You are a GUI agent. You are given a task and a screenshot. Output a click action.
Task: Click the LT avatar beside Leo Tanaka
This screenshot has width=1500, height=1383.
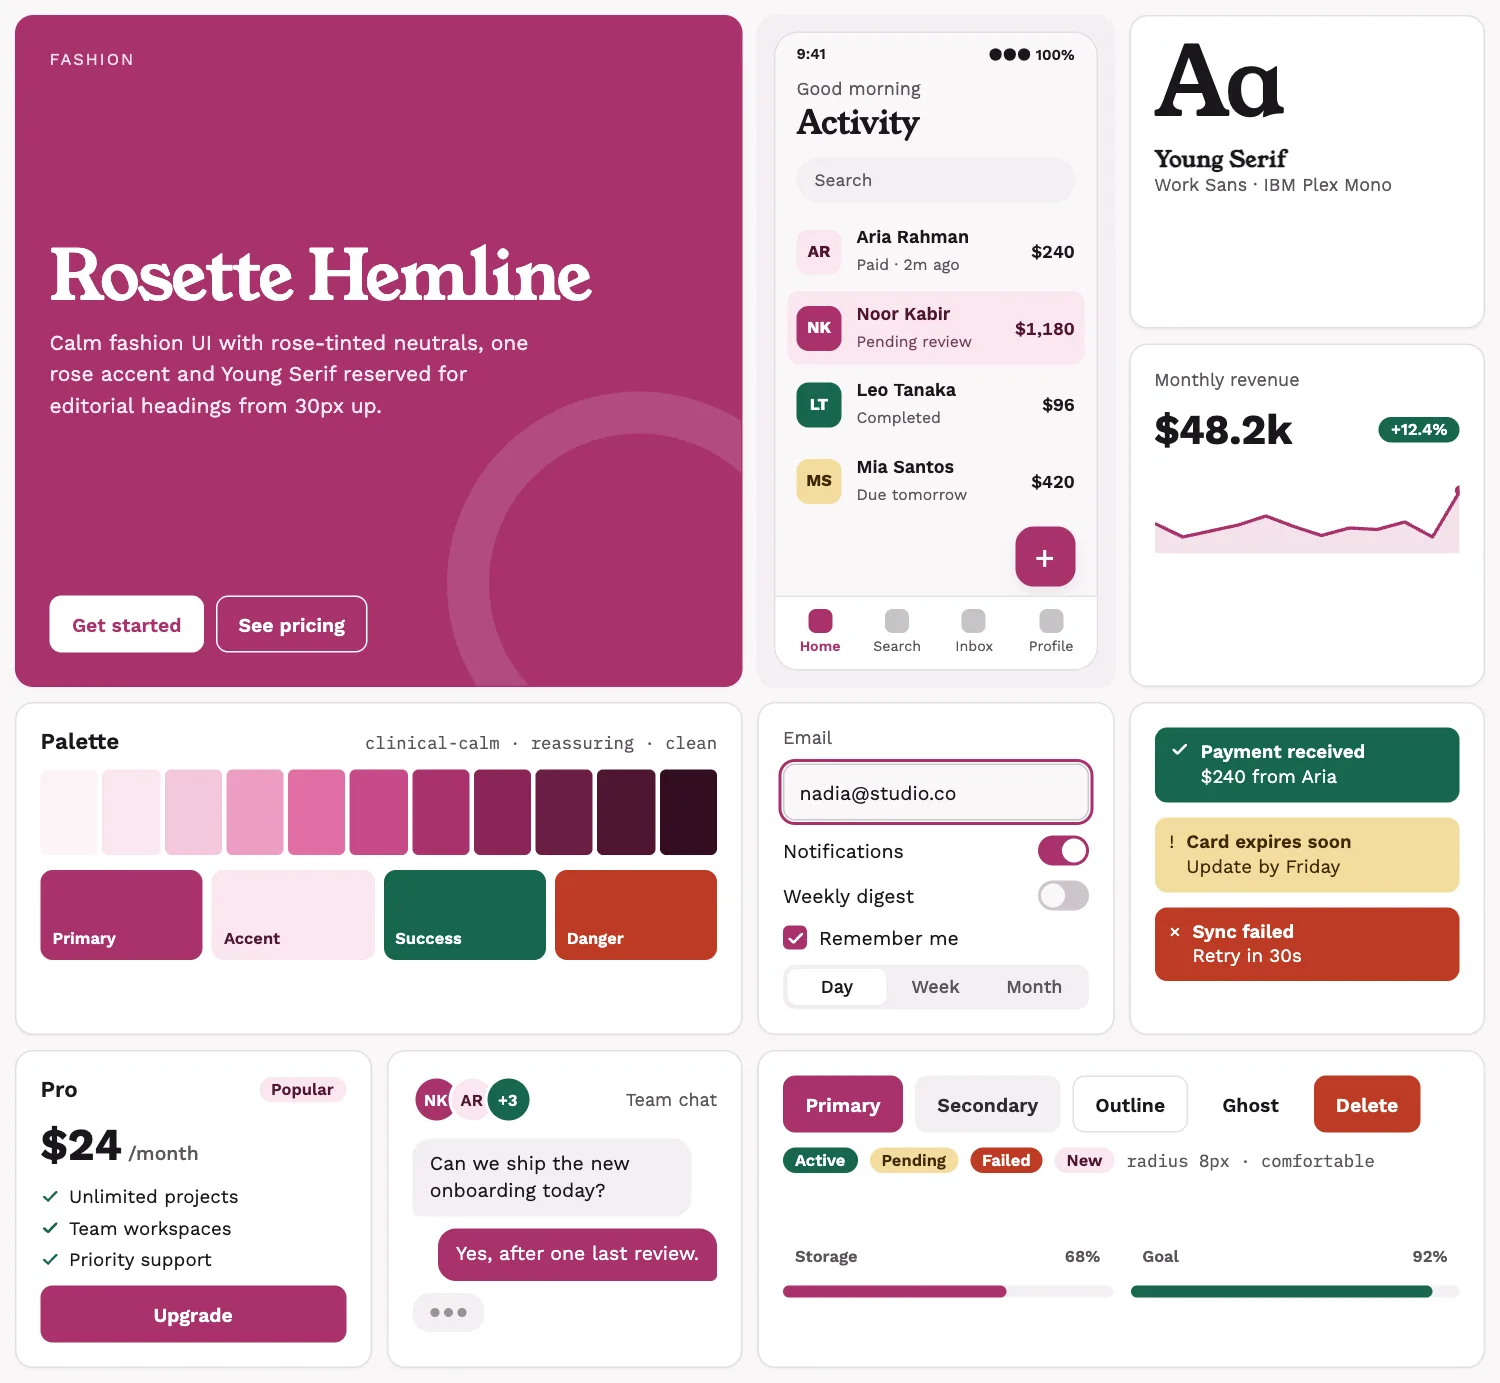819,405
